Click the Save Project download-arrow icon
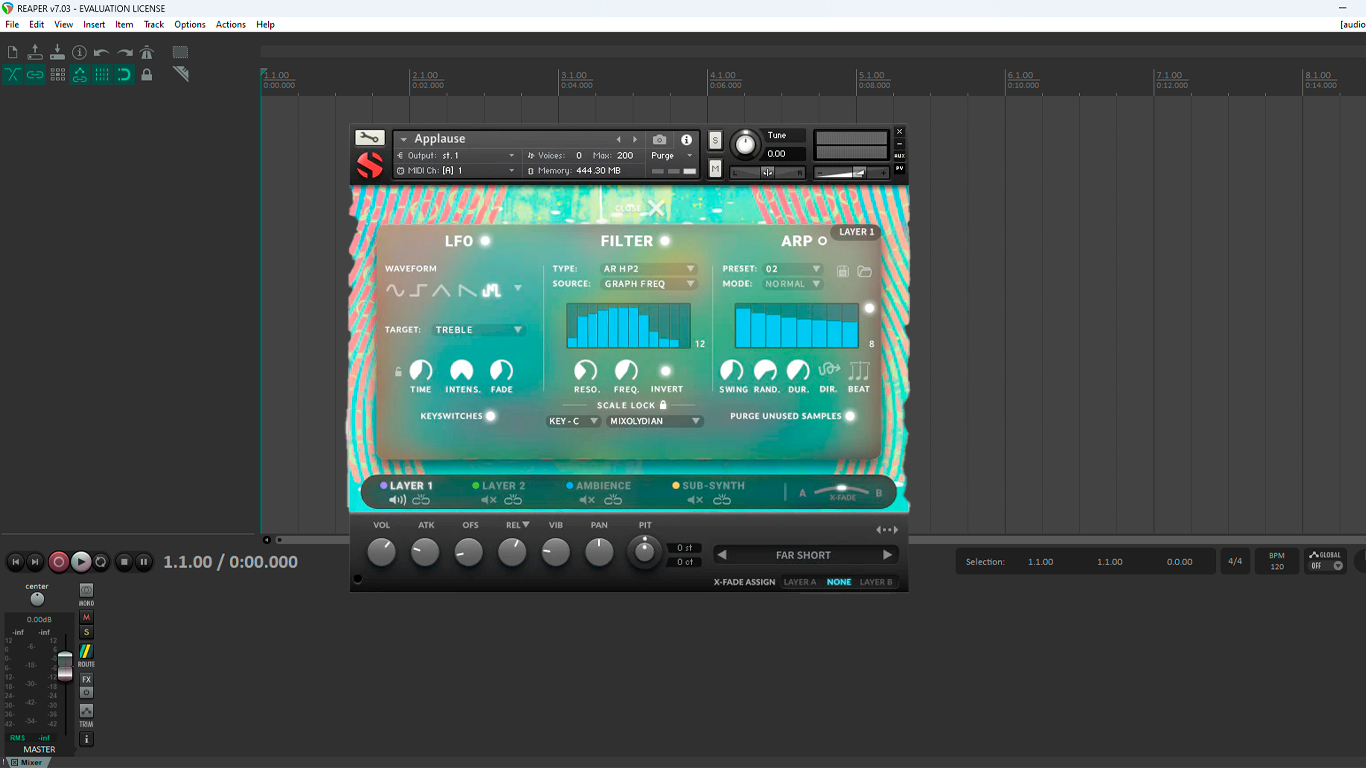Image resolution: width=1366 pixels, height=768 pixels. [57, 52]
